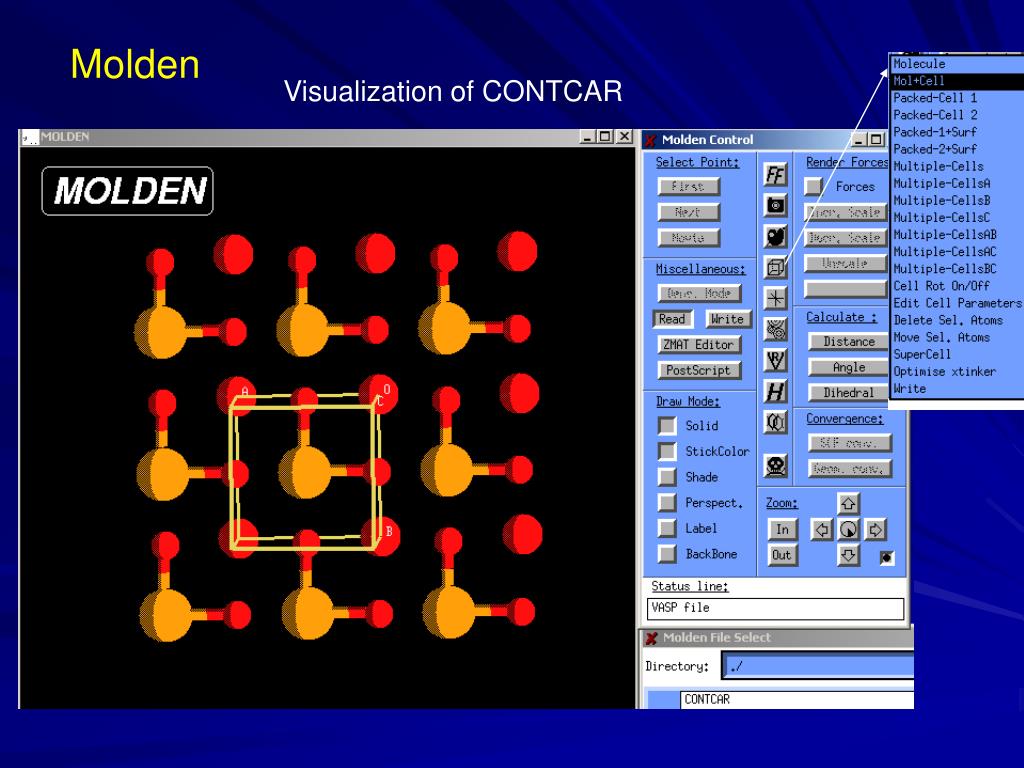
Task: Choose Multiple-CellsB menu entry
Action: pyautogui.click(x=957, y=200)
